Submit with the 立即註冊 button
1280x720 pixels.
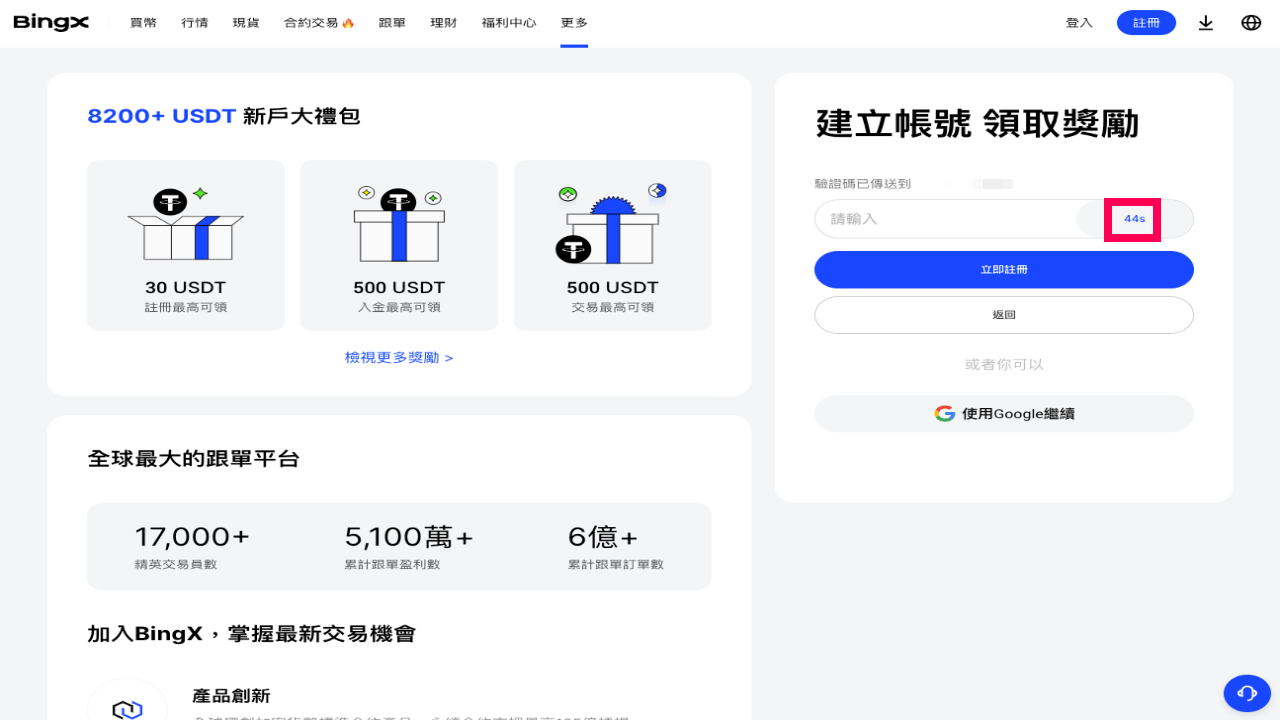point(1004,270)
